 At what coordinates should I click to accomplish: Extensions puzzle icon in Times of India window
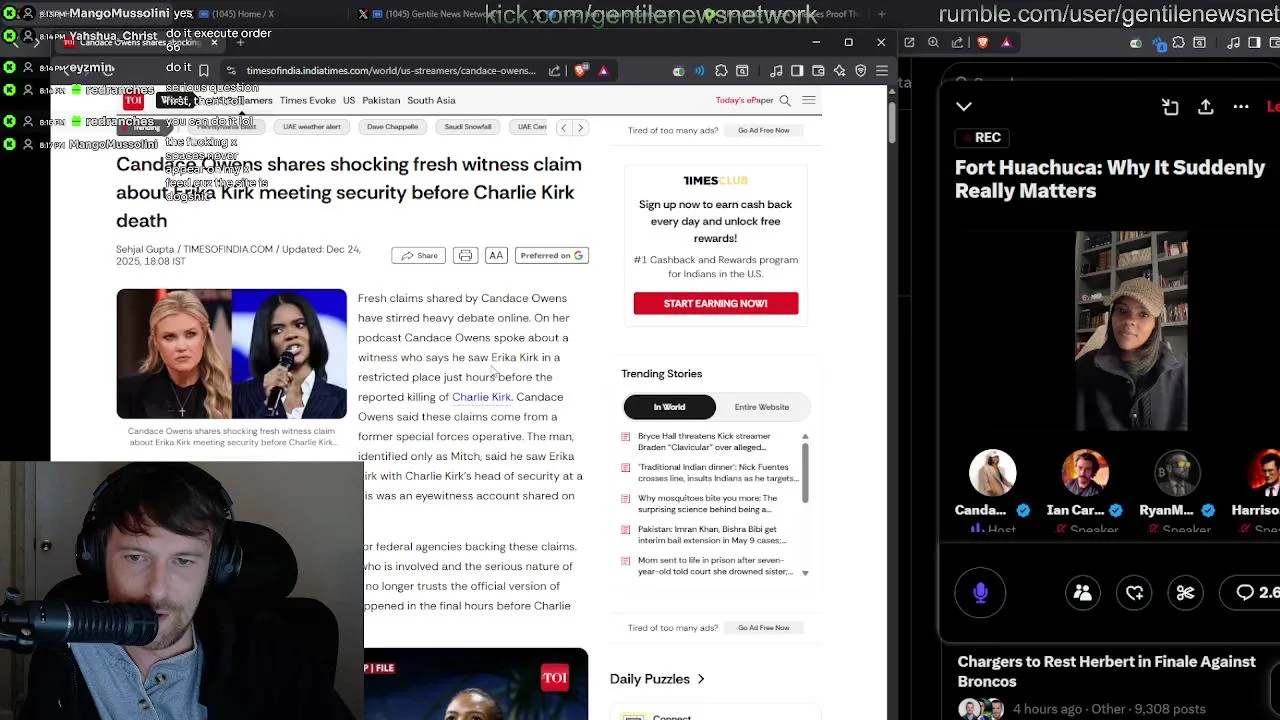coord(721,71)
